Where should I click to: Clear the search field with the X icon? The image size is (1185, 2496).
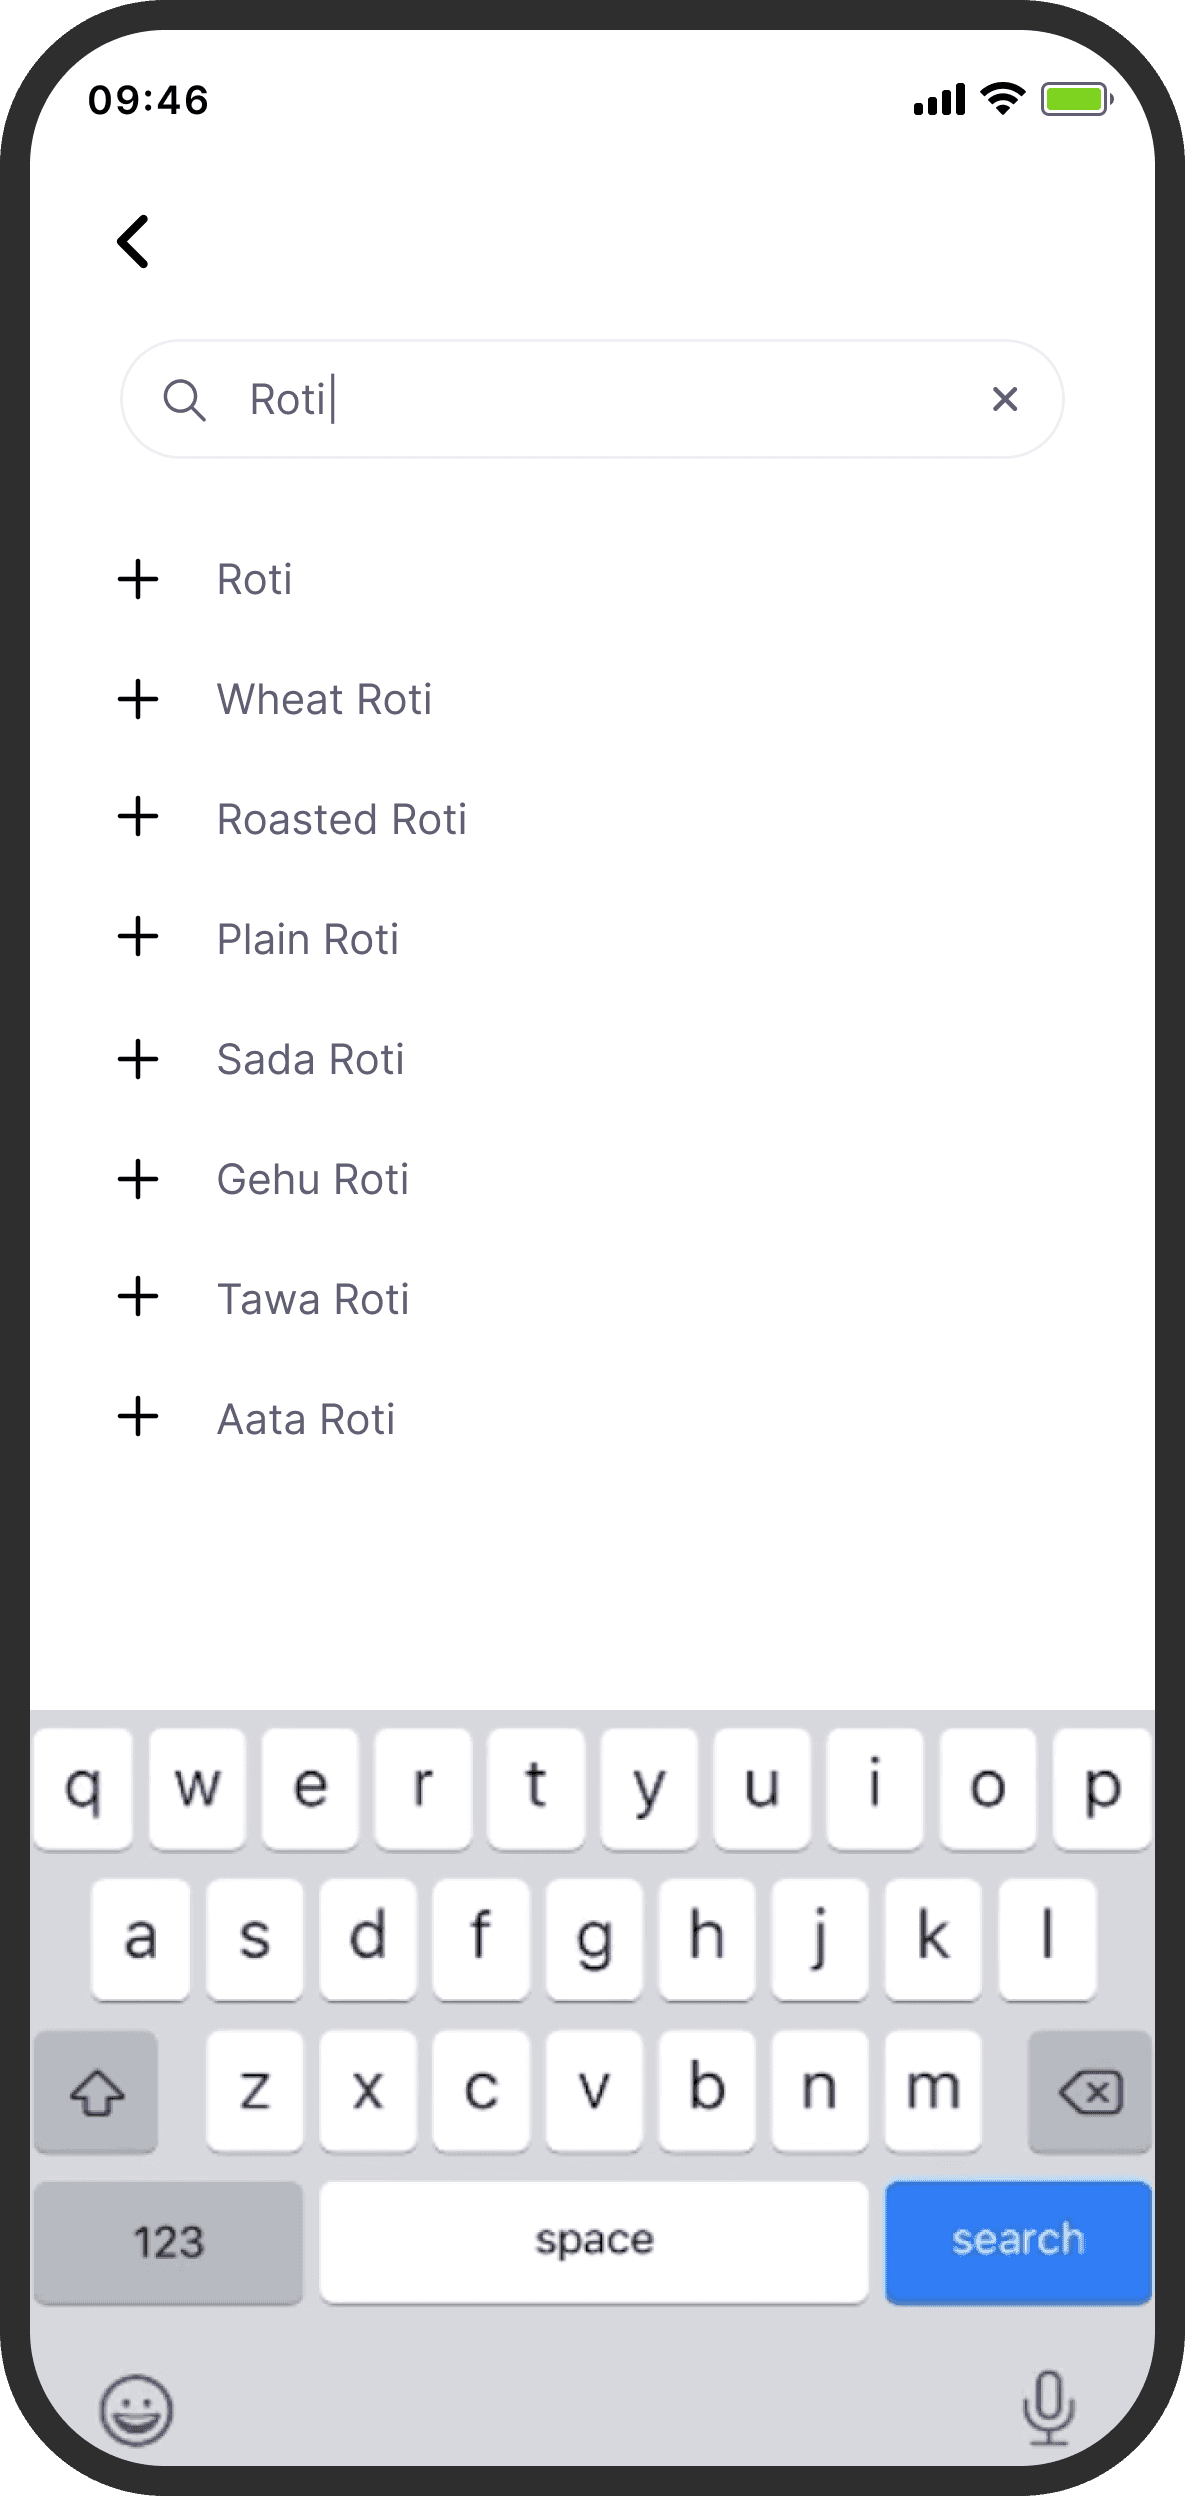click(x=1004, y=399)
